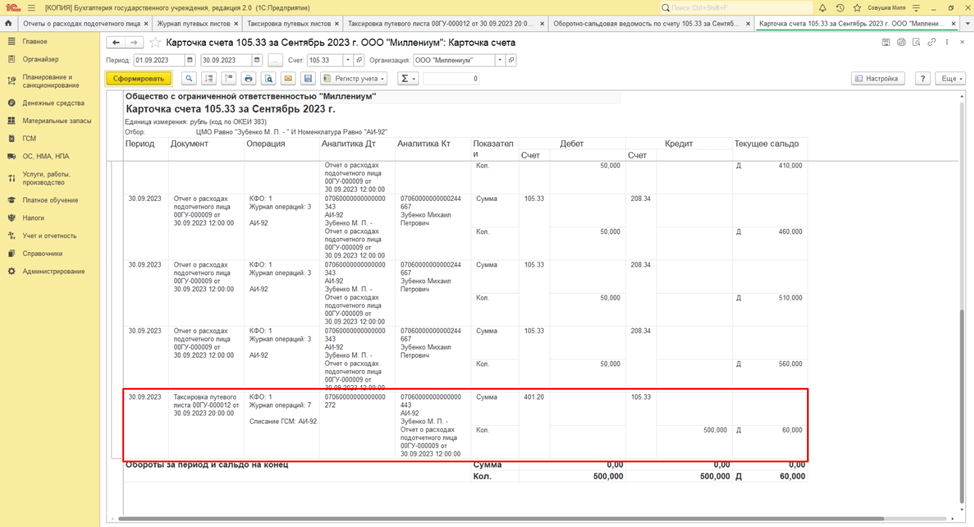
Task: Save report with floppy disk icon
Action: [308, 79]
